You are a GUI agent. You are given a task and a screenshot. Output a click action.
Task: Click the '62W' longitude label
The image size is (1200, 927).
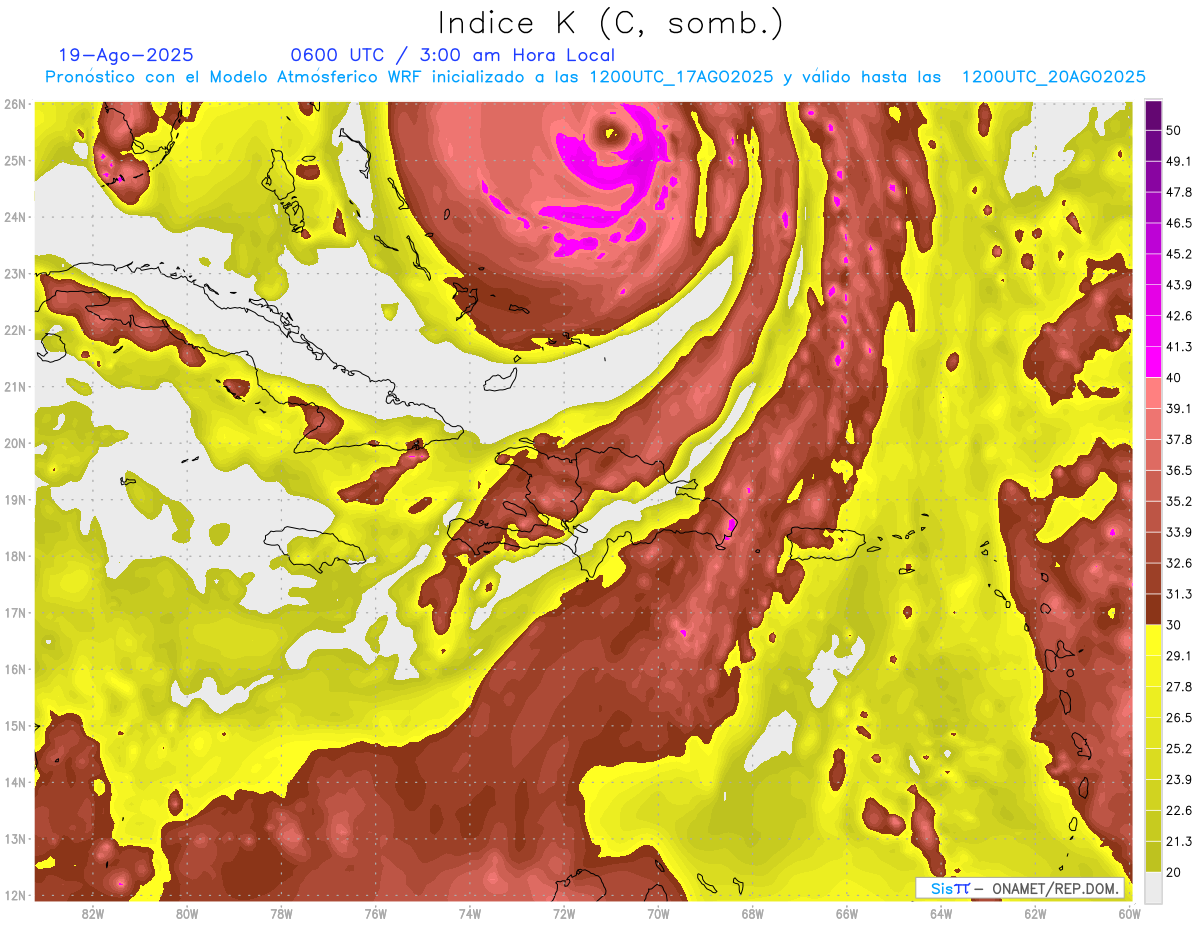point(1035,914)
